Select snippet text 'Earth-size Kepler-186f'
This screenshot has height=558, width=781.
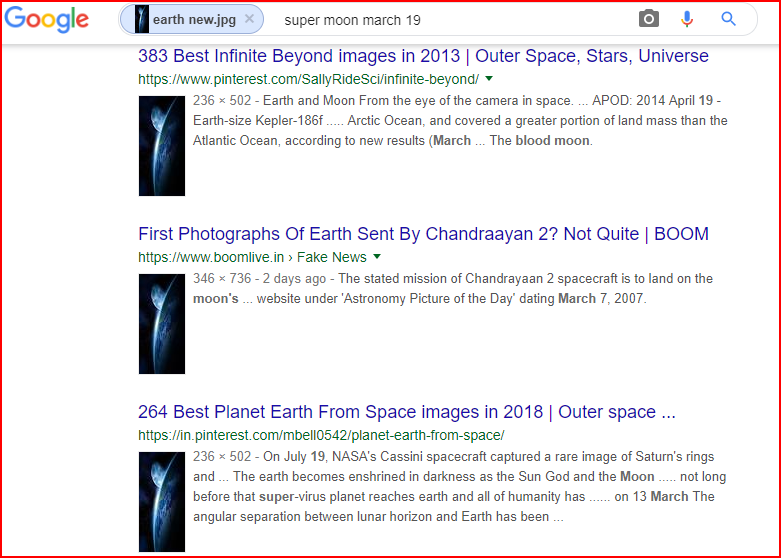coord(258,121)
